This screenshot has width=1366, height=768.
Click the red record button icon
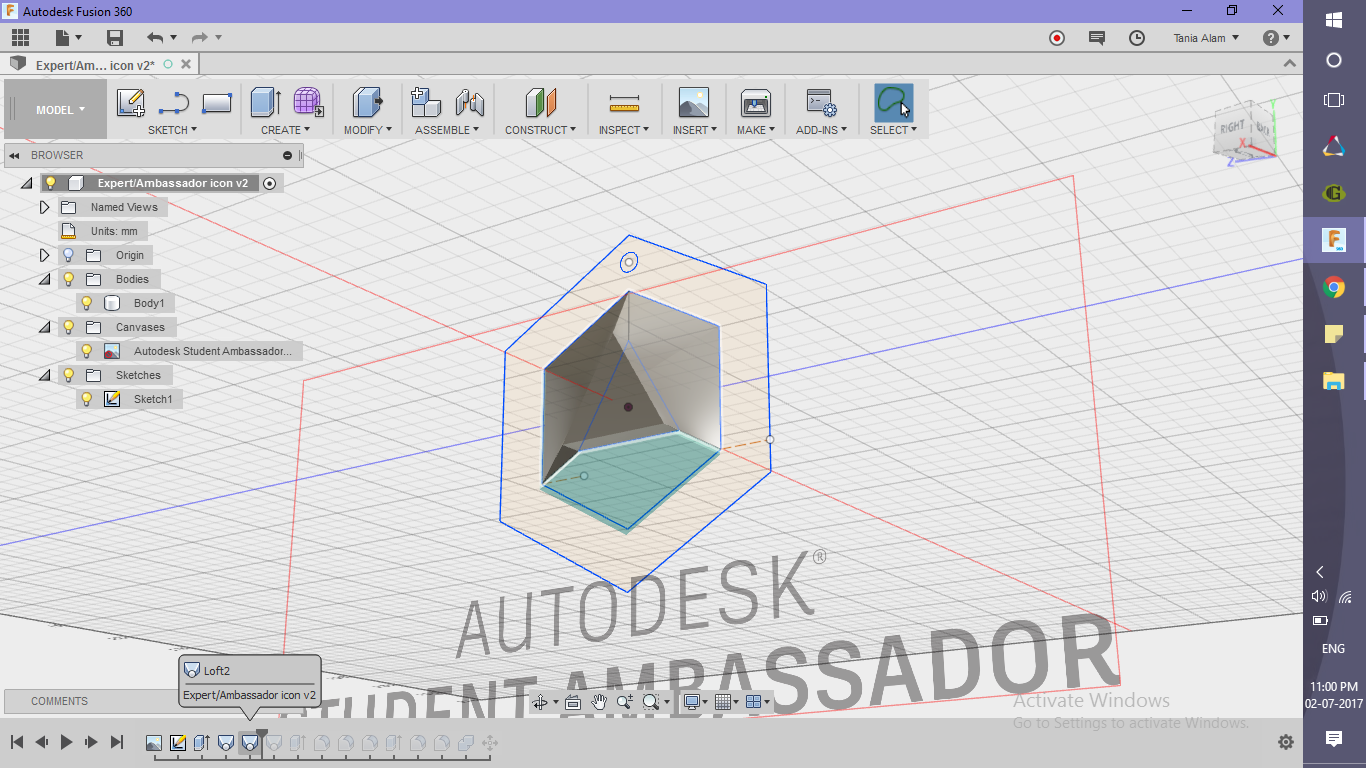(1057, 38)
